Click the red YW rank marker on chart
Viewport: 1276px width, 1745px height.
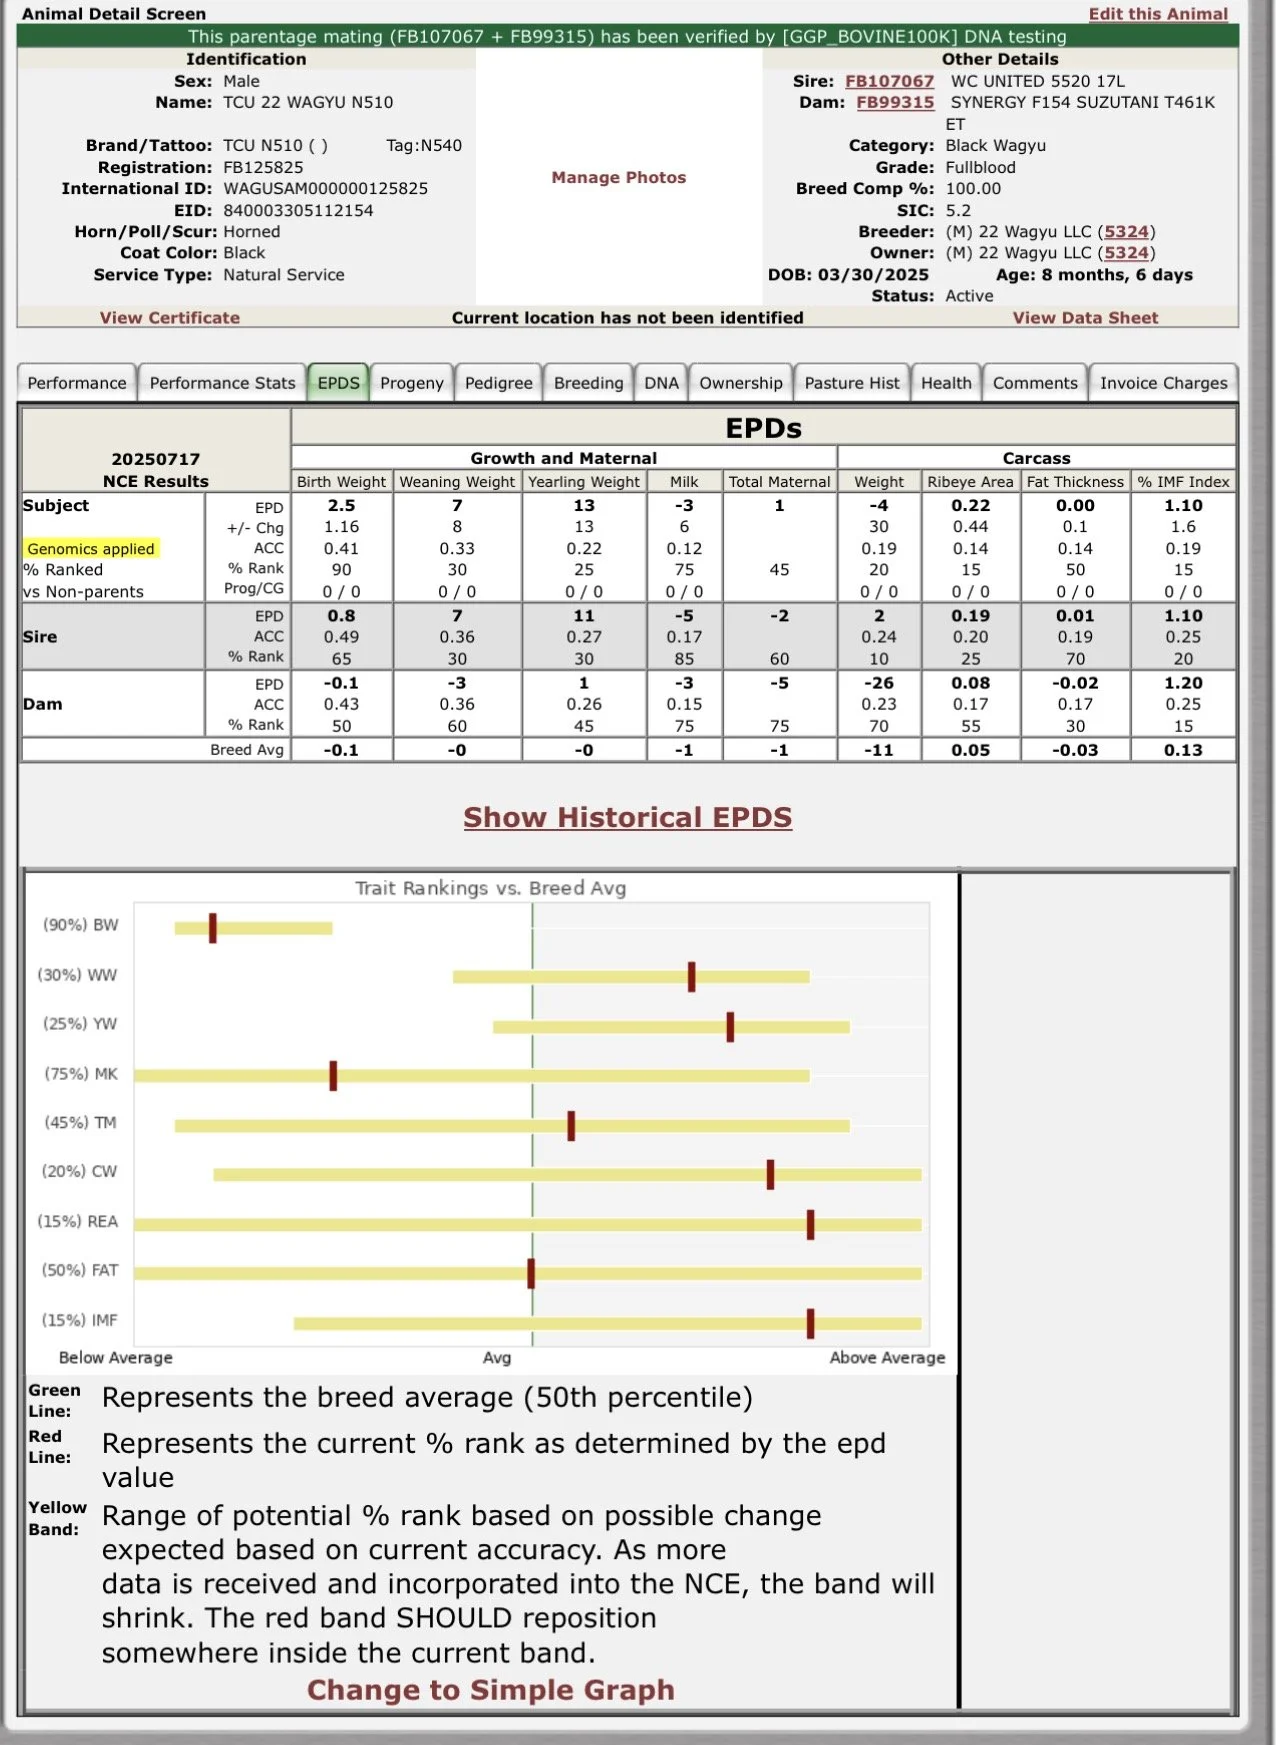click(730, 1027)
